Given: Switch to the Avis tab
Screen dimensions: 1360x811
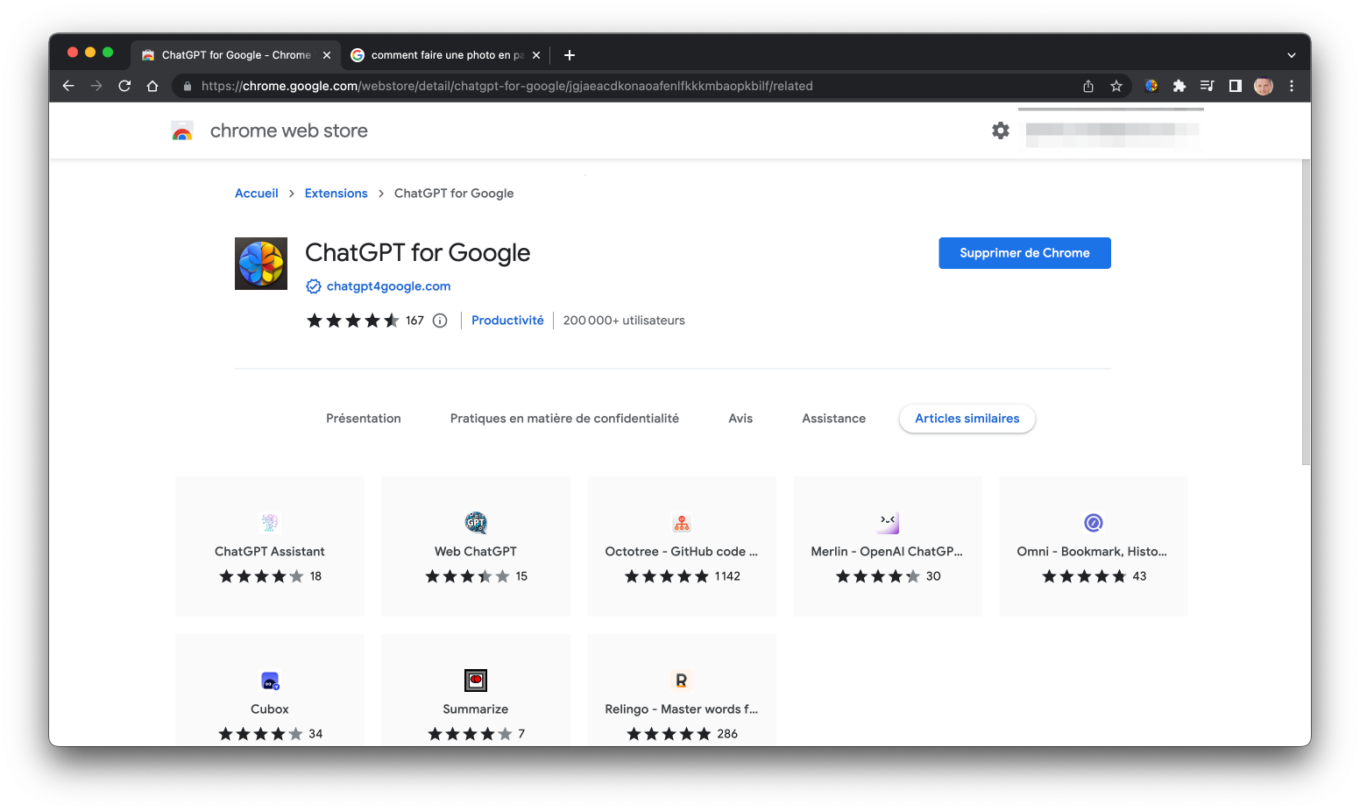Looking at the screenshot, I should click(x=740, y=418).
